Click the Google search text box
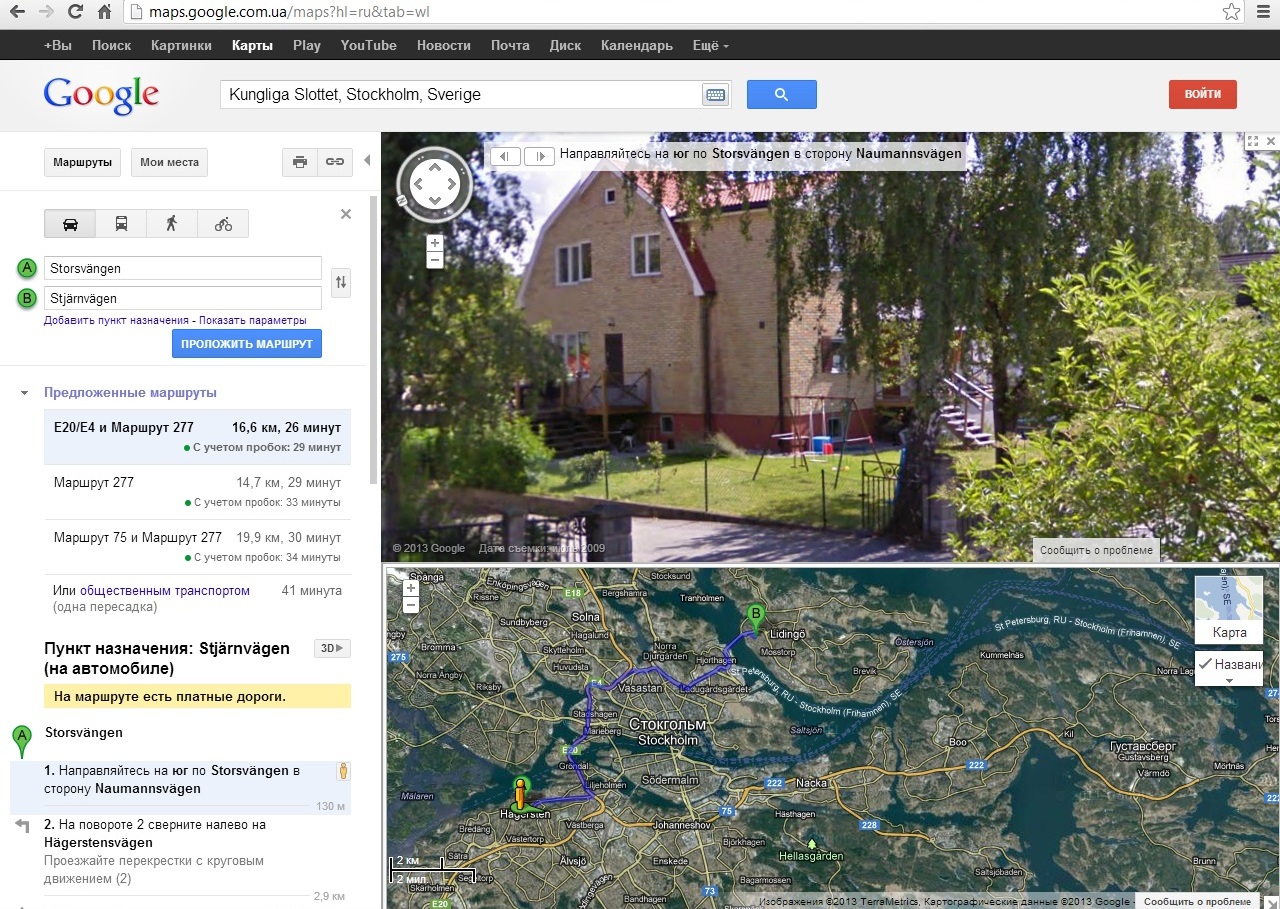This screenshot has height=909, width=1280. (462, 95)
